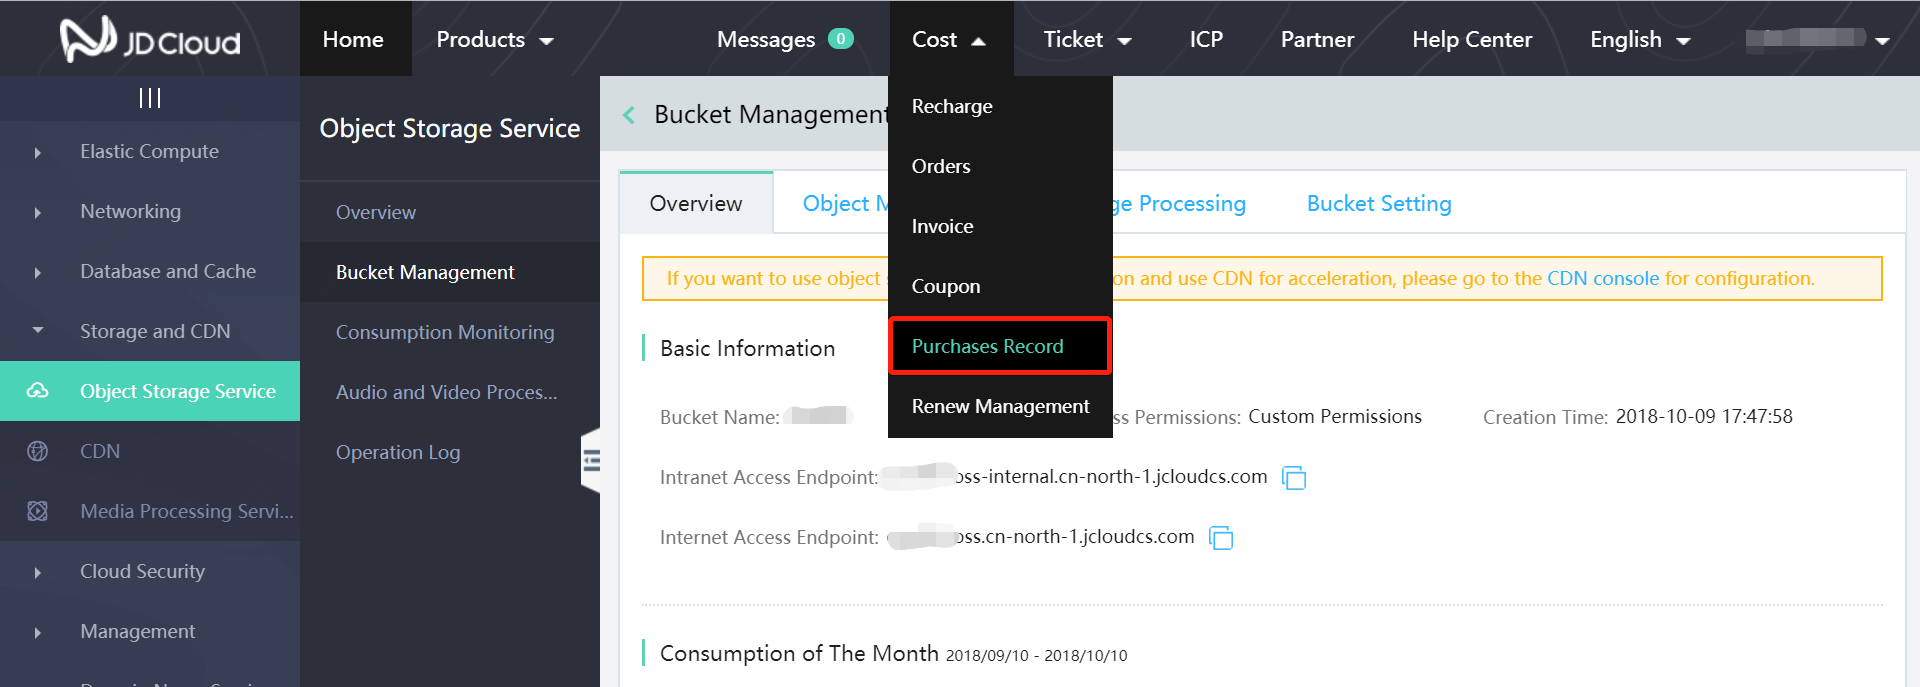Select Renew Management from Cost menu

click(1000, 406)
